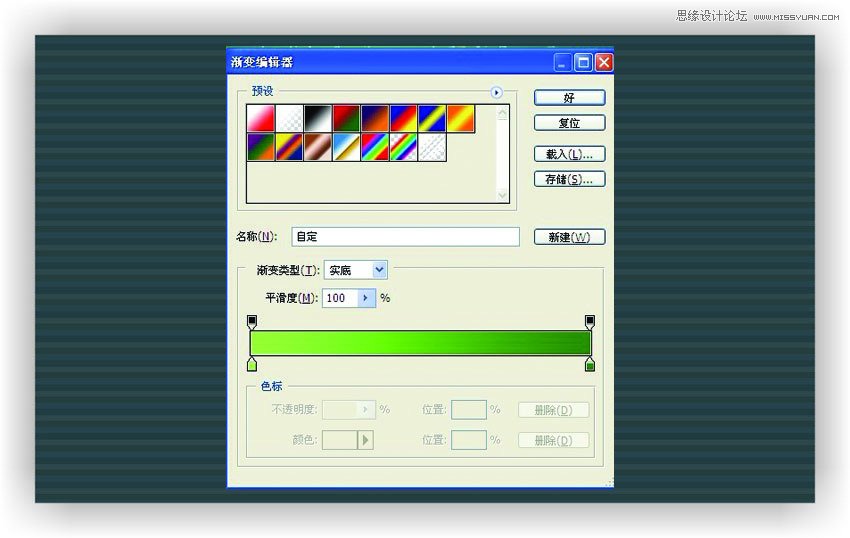Open the presets flyout menu arrow
Screen dimensions: 850x538
point(497,92)
